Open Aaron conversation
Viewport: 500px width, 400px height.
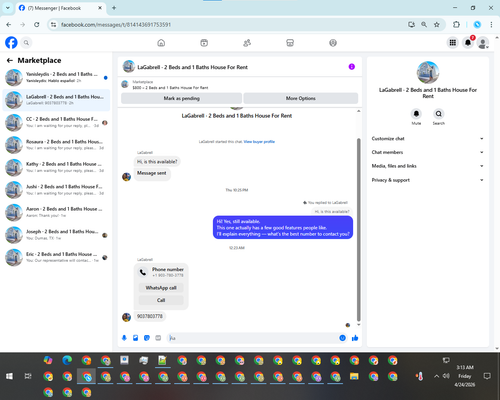pos(56,212)
